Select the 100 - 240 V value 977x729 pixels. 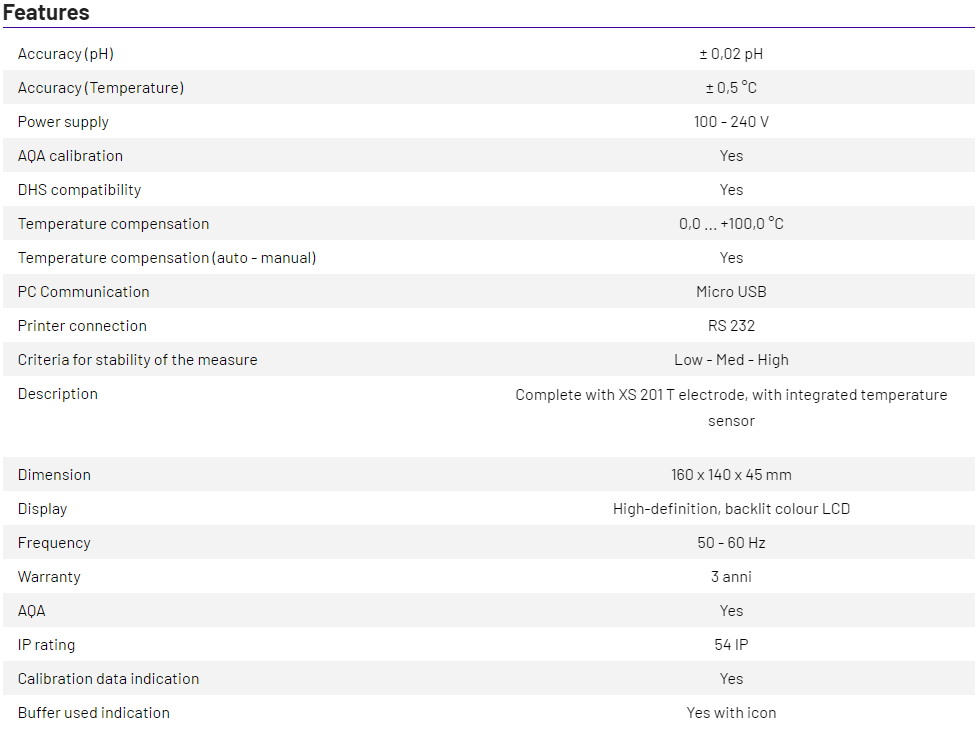[x=731, y=122]
